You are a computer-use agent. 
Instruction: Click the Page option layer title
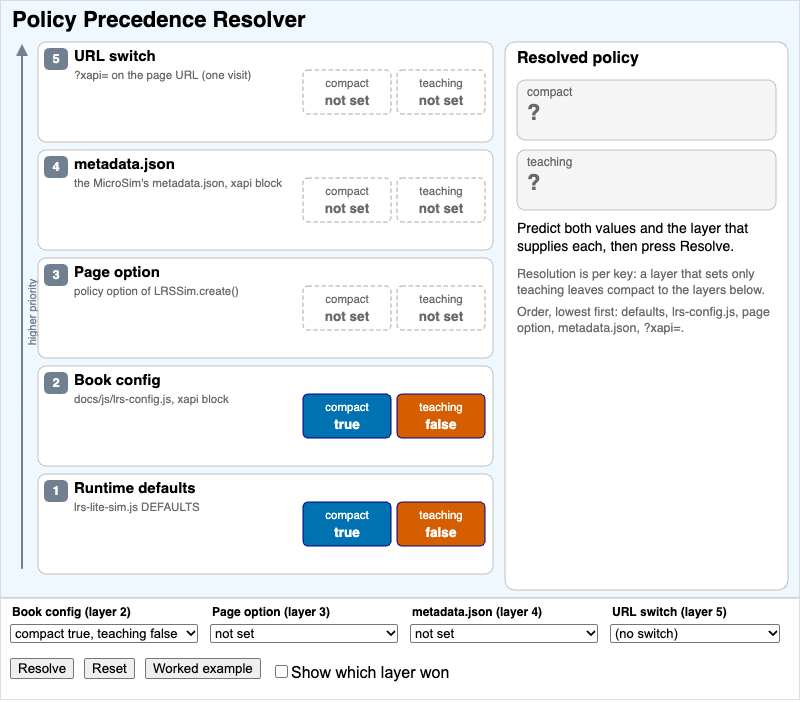tap(117, 272)
